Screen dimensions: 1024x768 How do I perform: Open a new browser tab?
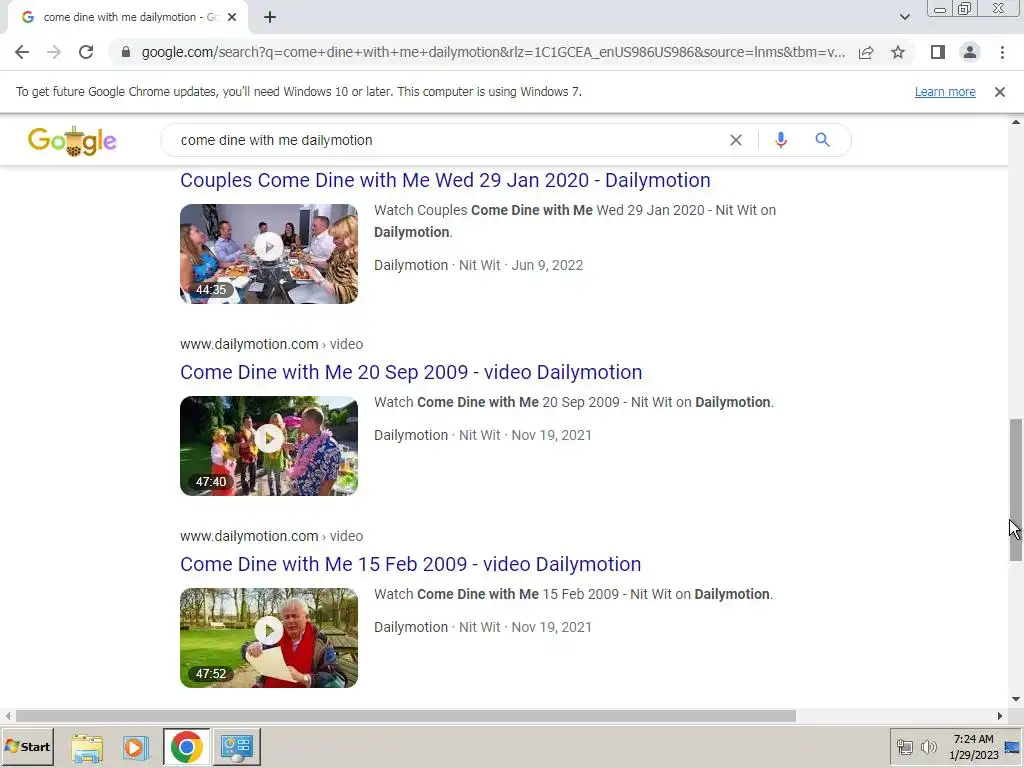(270, 17)
